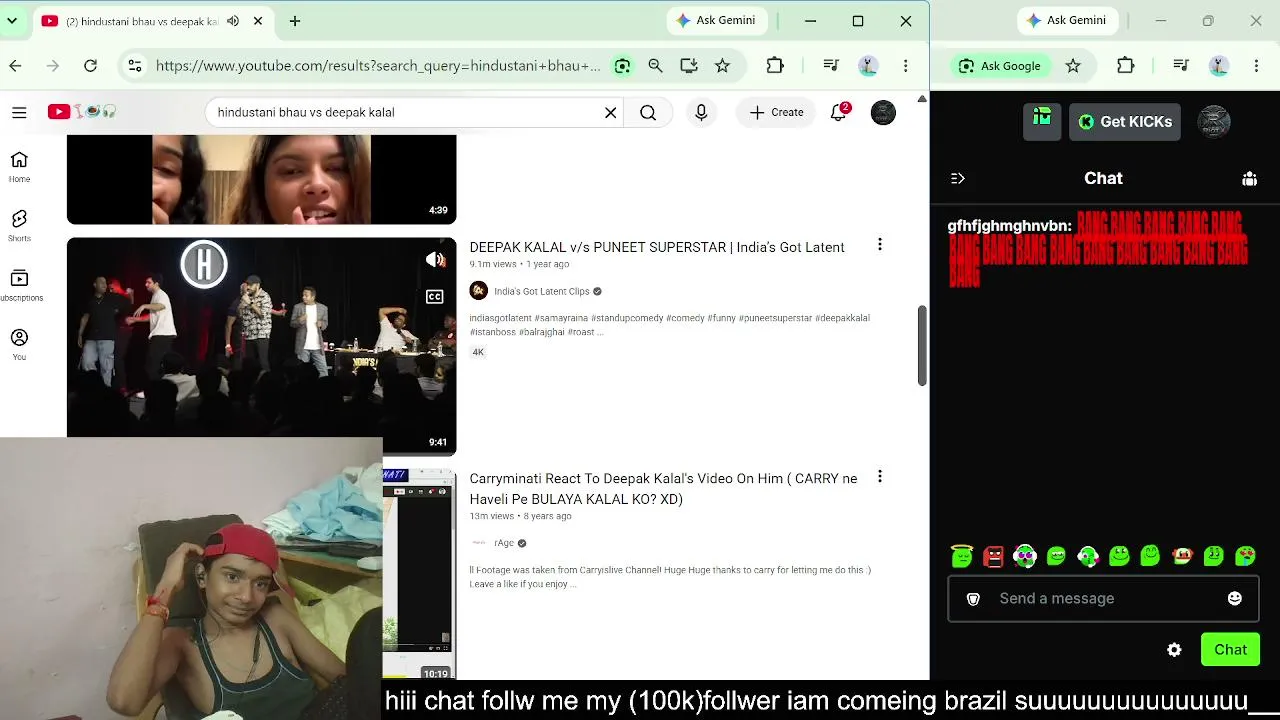
Task: Open the YouTube account avatar menu
Action: pos(883,112)
